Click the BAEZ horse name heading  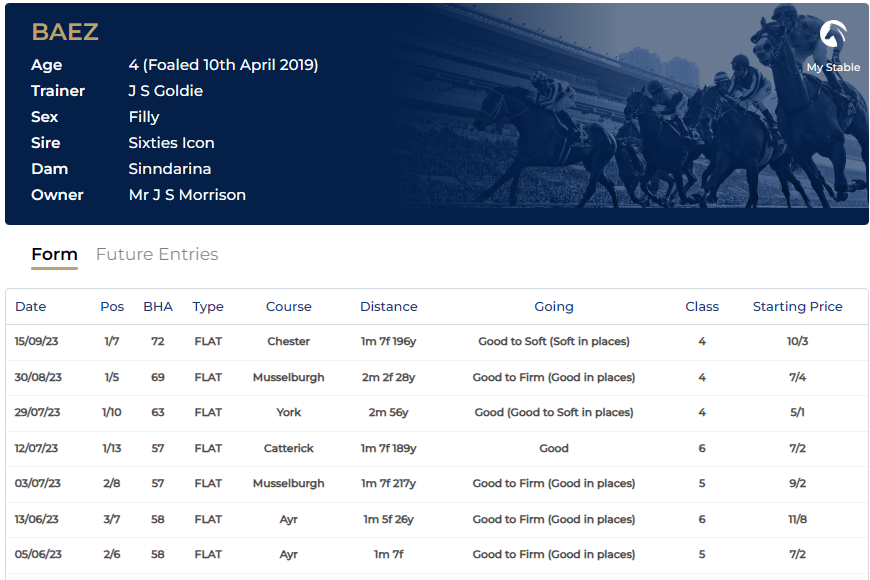65,32
